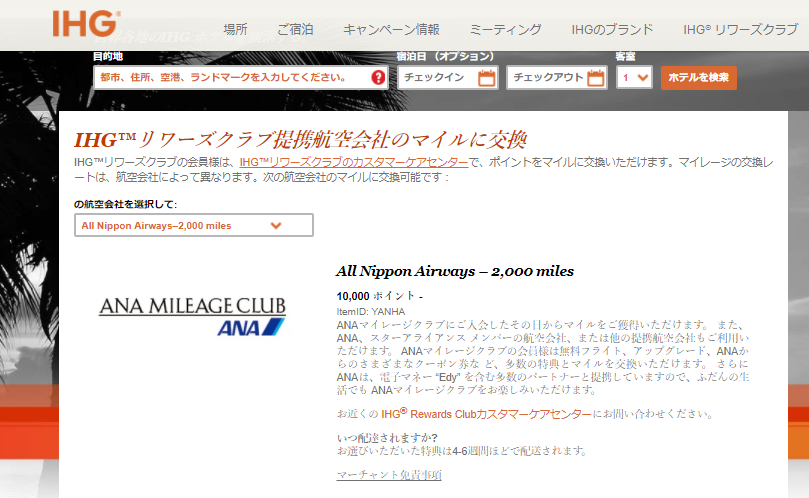The width and height of the screenshot is (809, 498).
Task: Click the いつ配送されますか? heading
Action: click(x=387, y=438)
